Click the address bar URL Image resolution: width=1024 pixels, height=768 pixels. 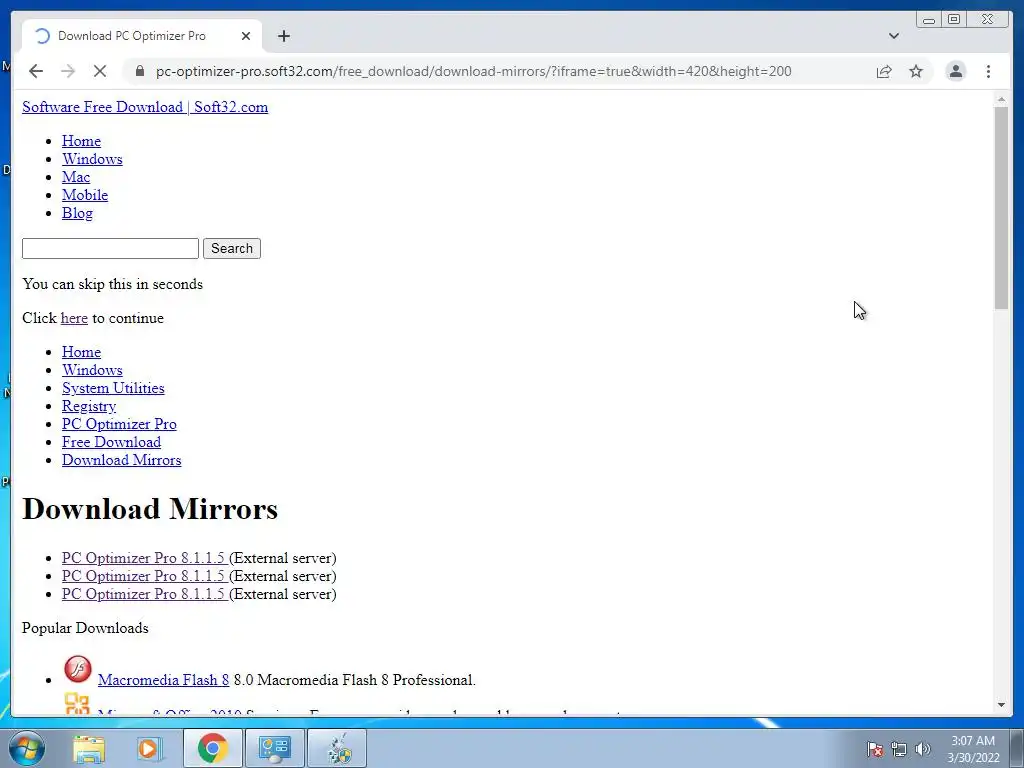click(473, 71)
